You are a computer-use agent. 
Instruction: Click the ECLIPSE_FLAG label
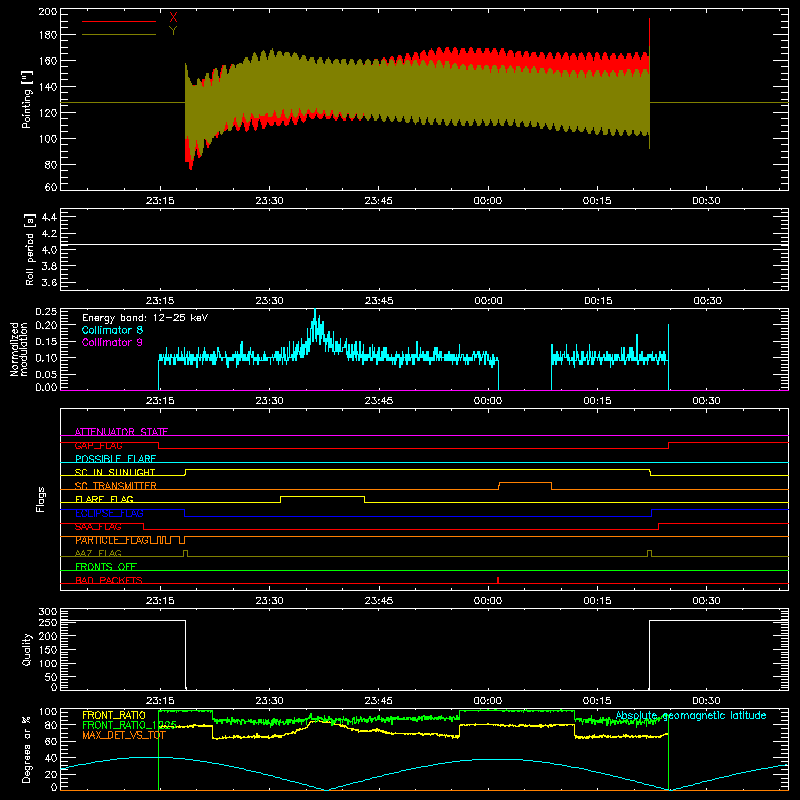pos(109,513)
